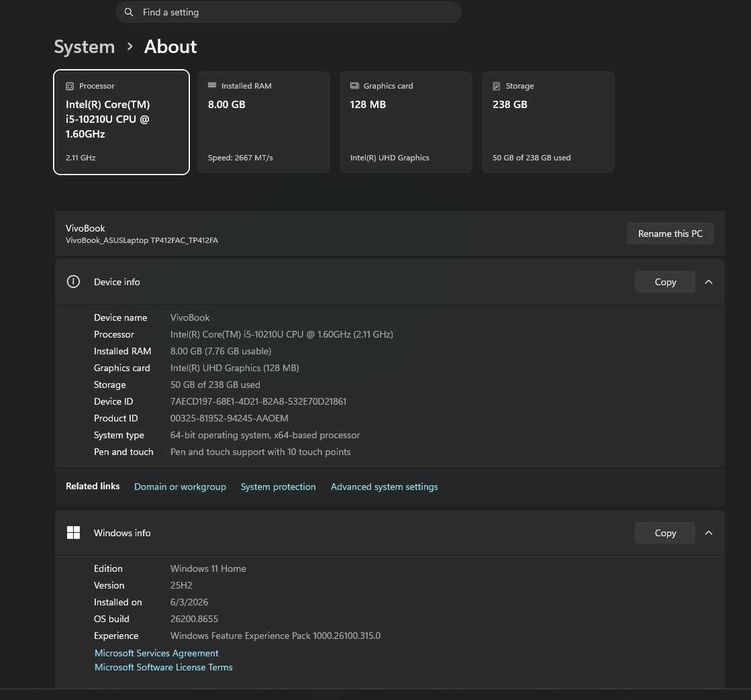Click '50 GB of 238 GB used' in Storage card
This screenshot has width=751, height=700.
click(532, 158)
